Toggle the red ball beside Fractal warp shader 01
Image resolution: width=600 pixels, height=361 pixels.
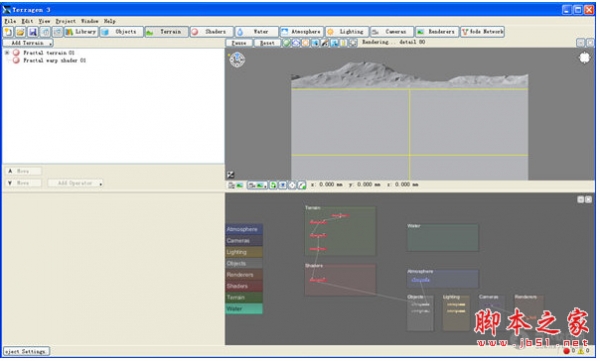[16, 60]
